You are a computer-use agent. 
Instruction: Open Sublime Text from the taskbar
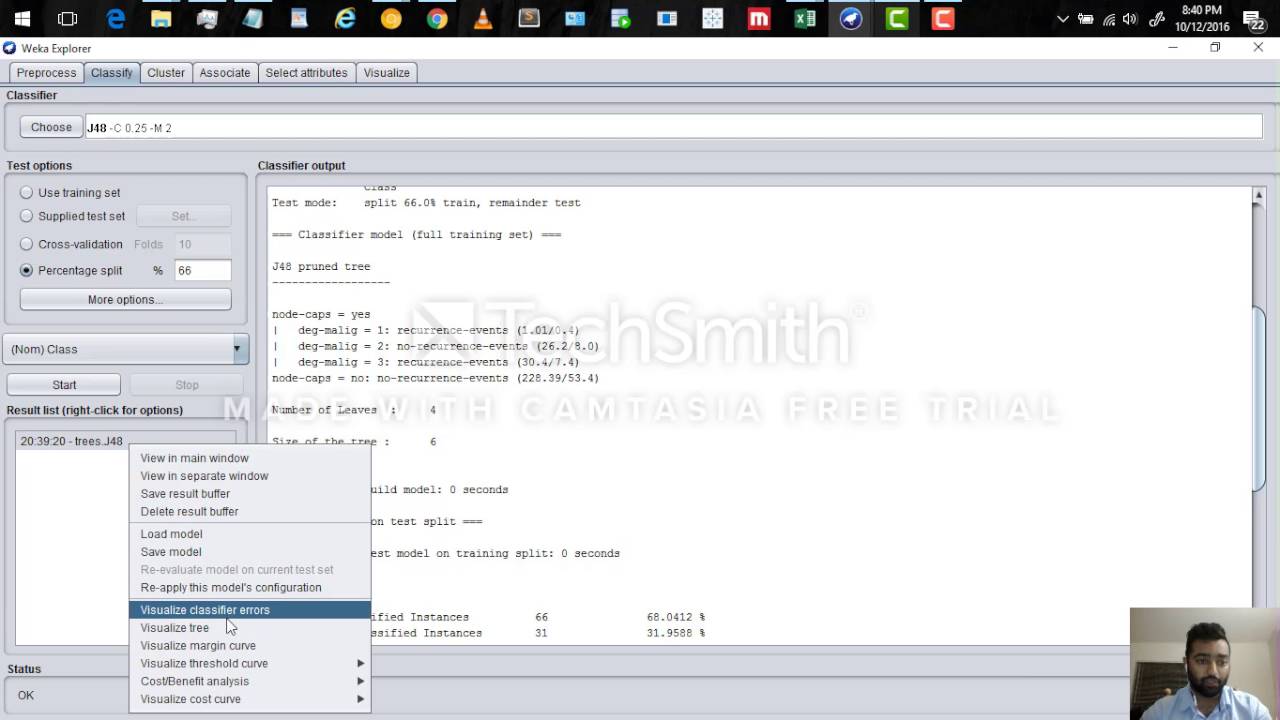point(529,18)
